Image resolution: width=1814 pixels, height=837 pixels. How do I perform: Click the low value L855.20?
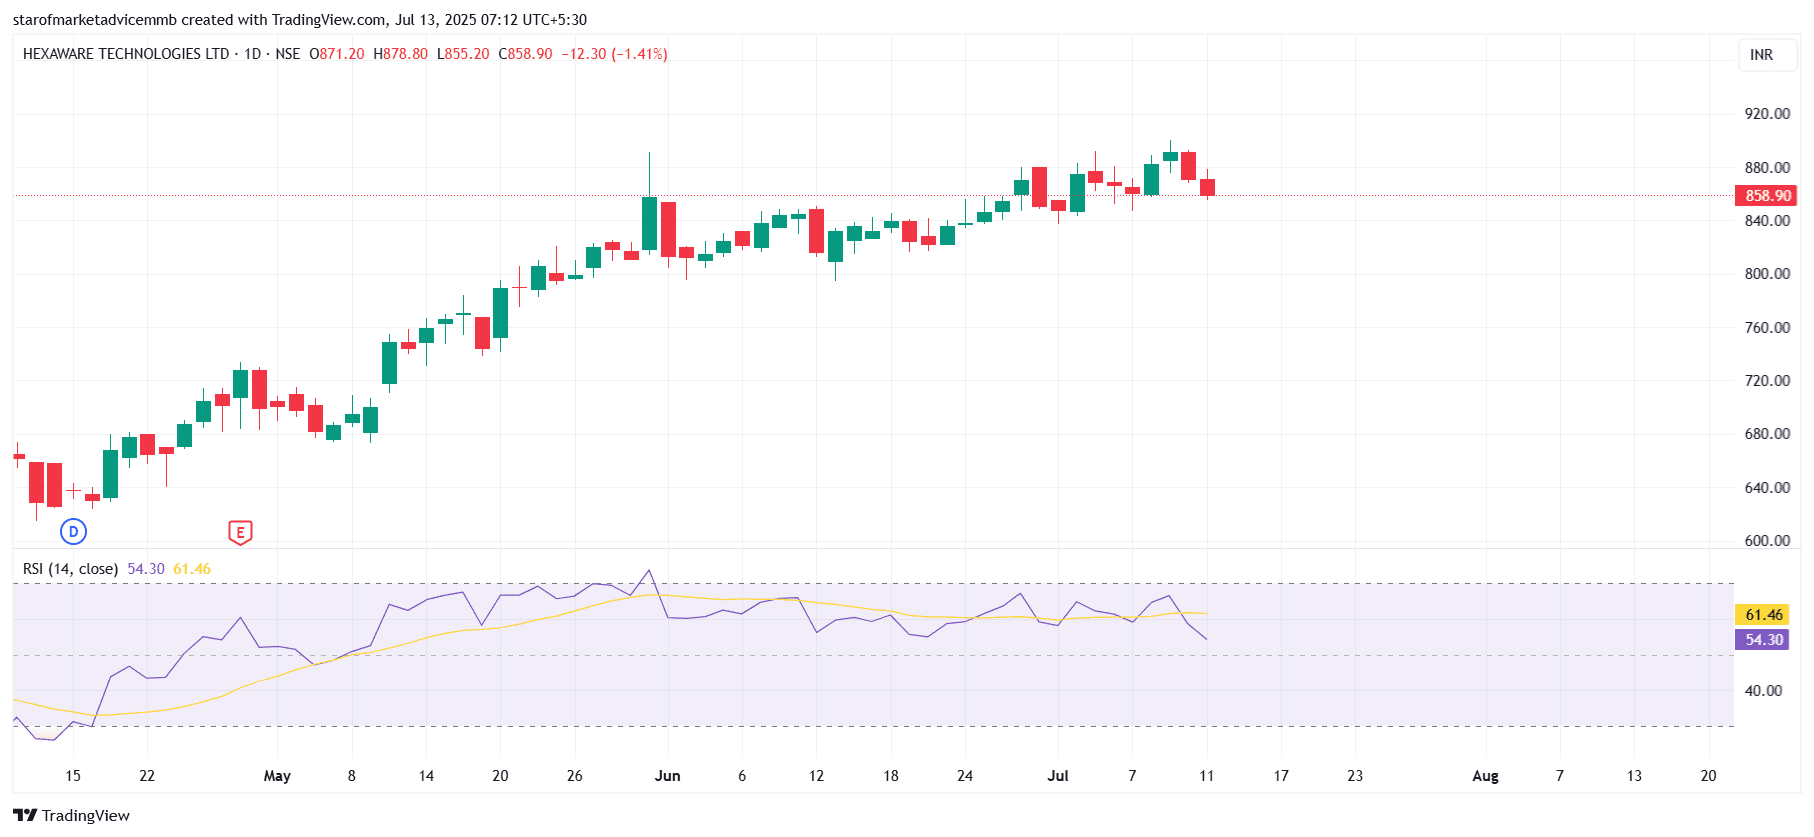tap(463, 54)
